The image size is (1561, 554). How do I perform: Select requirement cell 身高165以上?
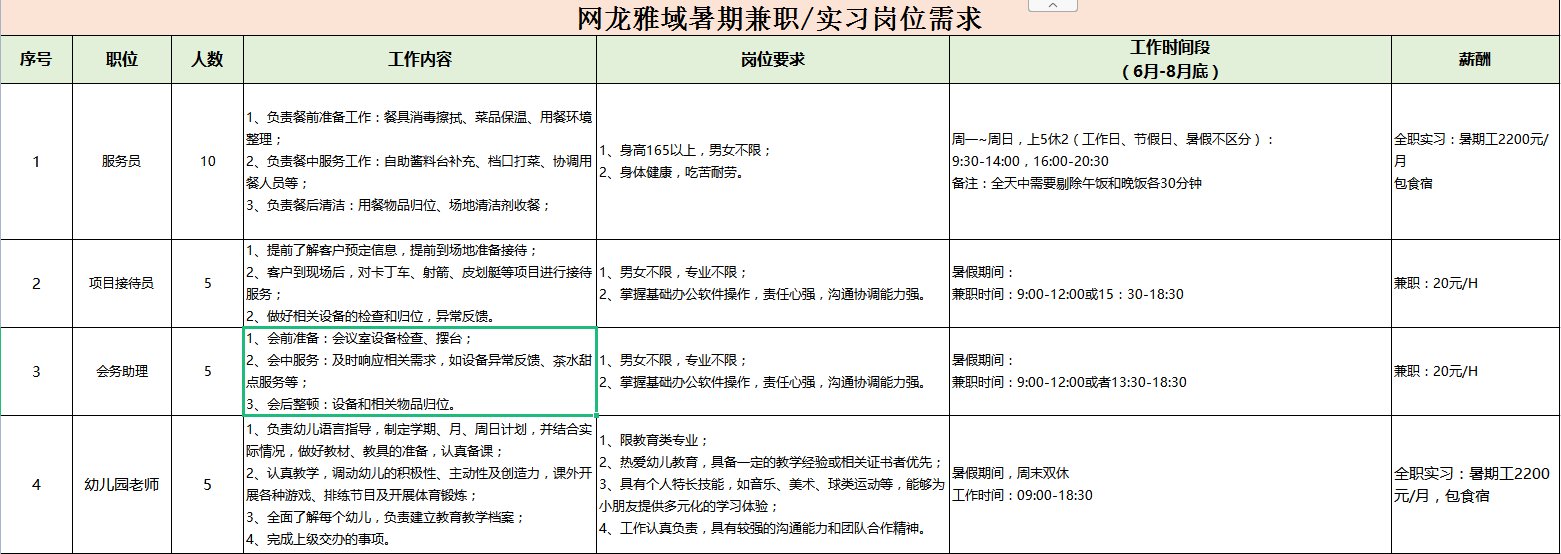point(773,161)
